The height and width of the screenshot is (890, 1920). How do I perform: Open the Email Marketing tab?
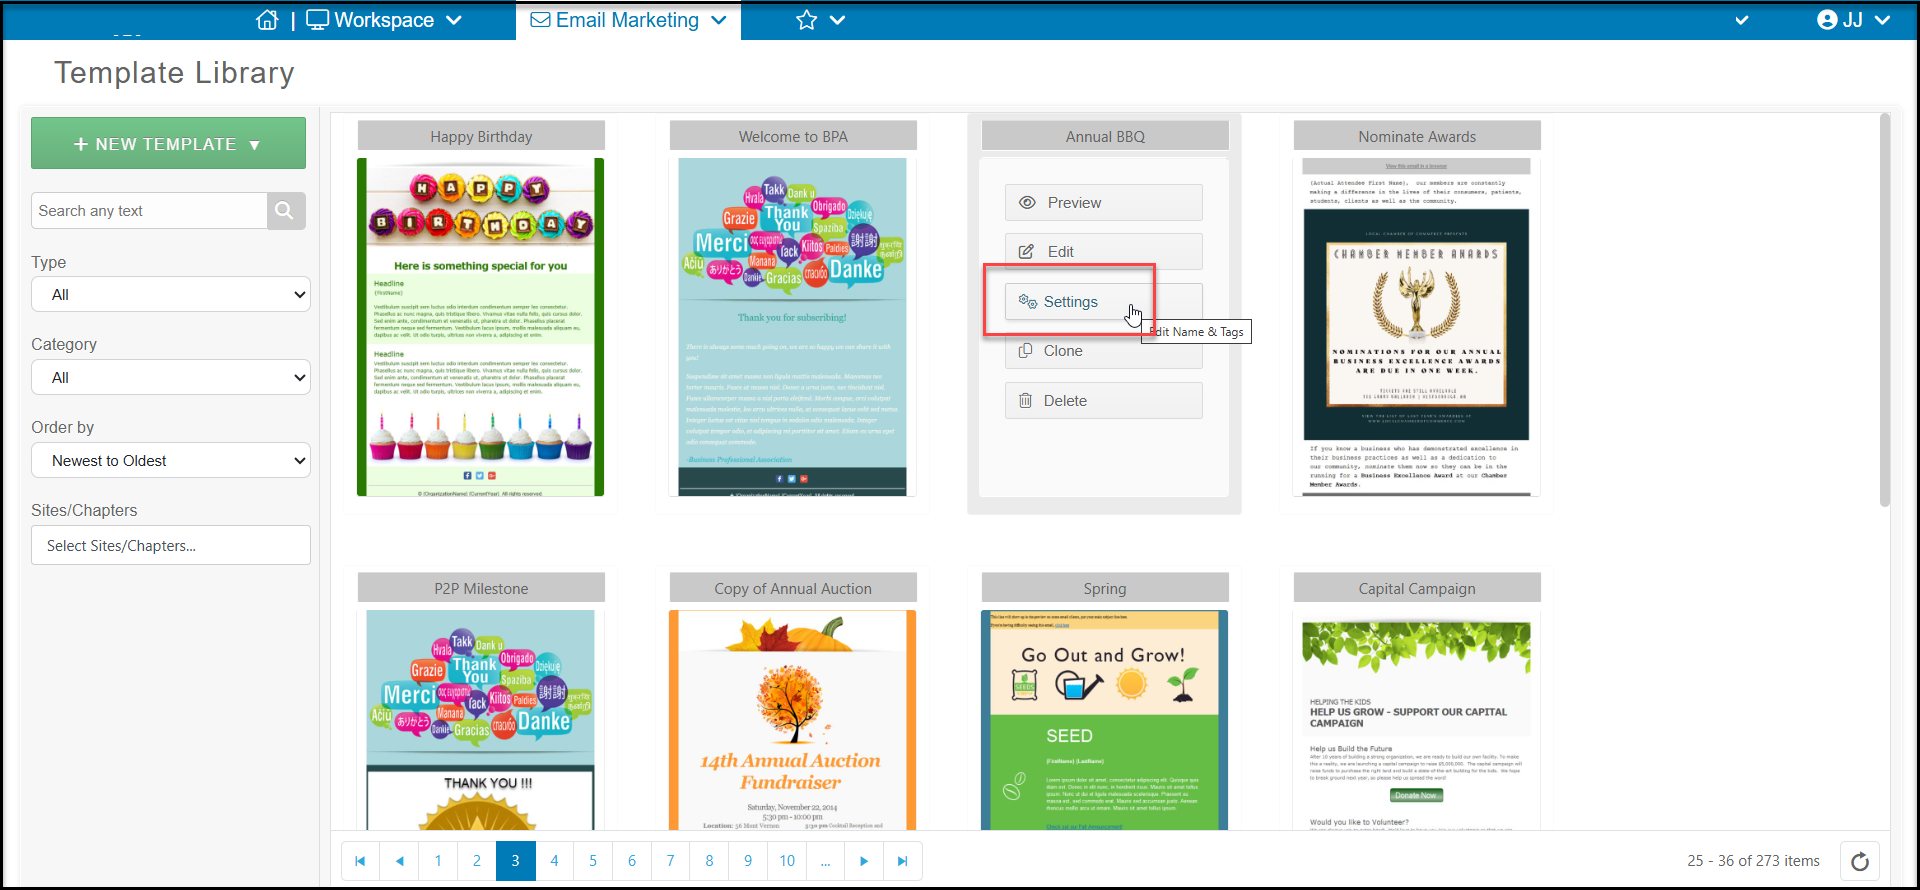(x=628, y=20)
